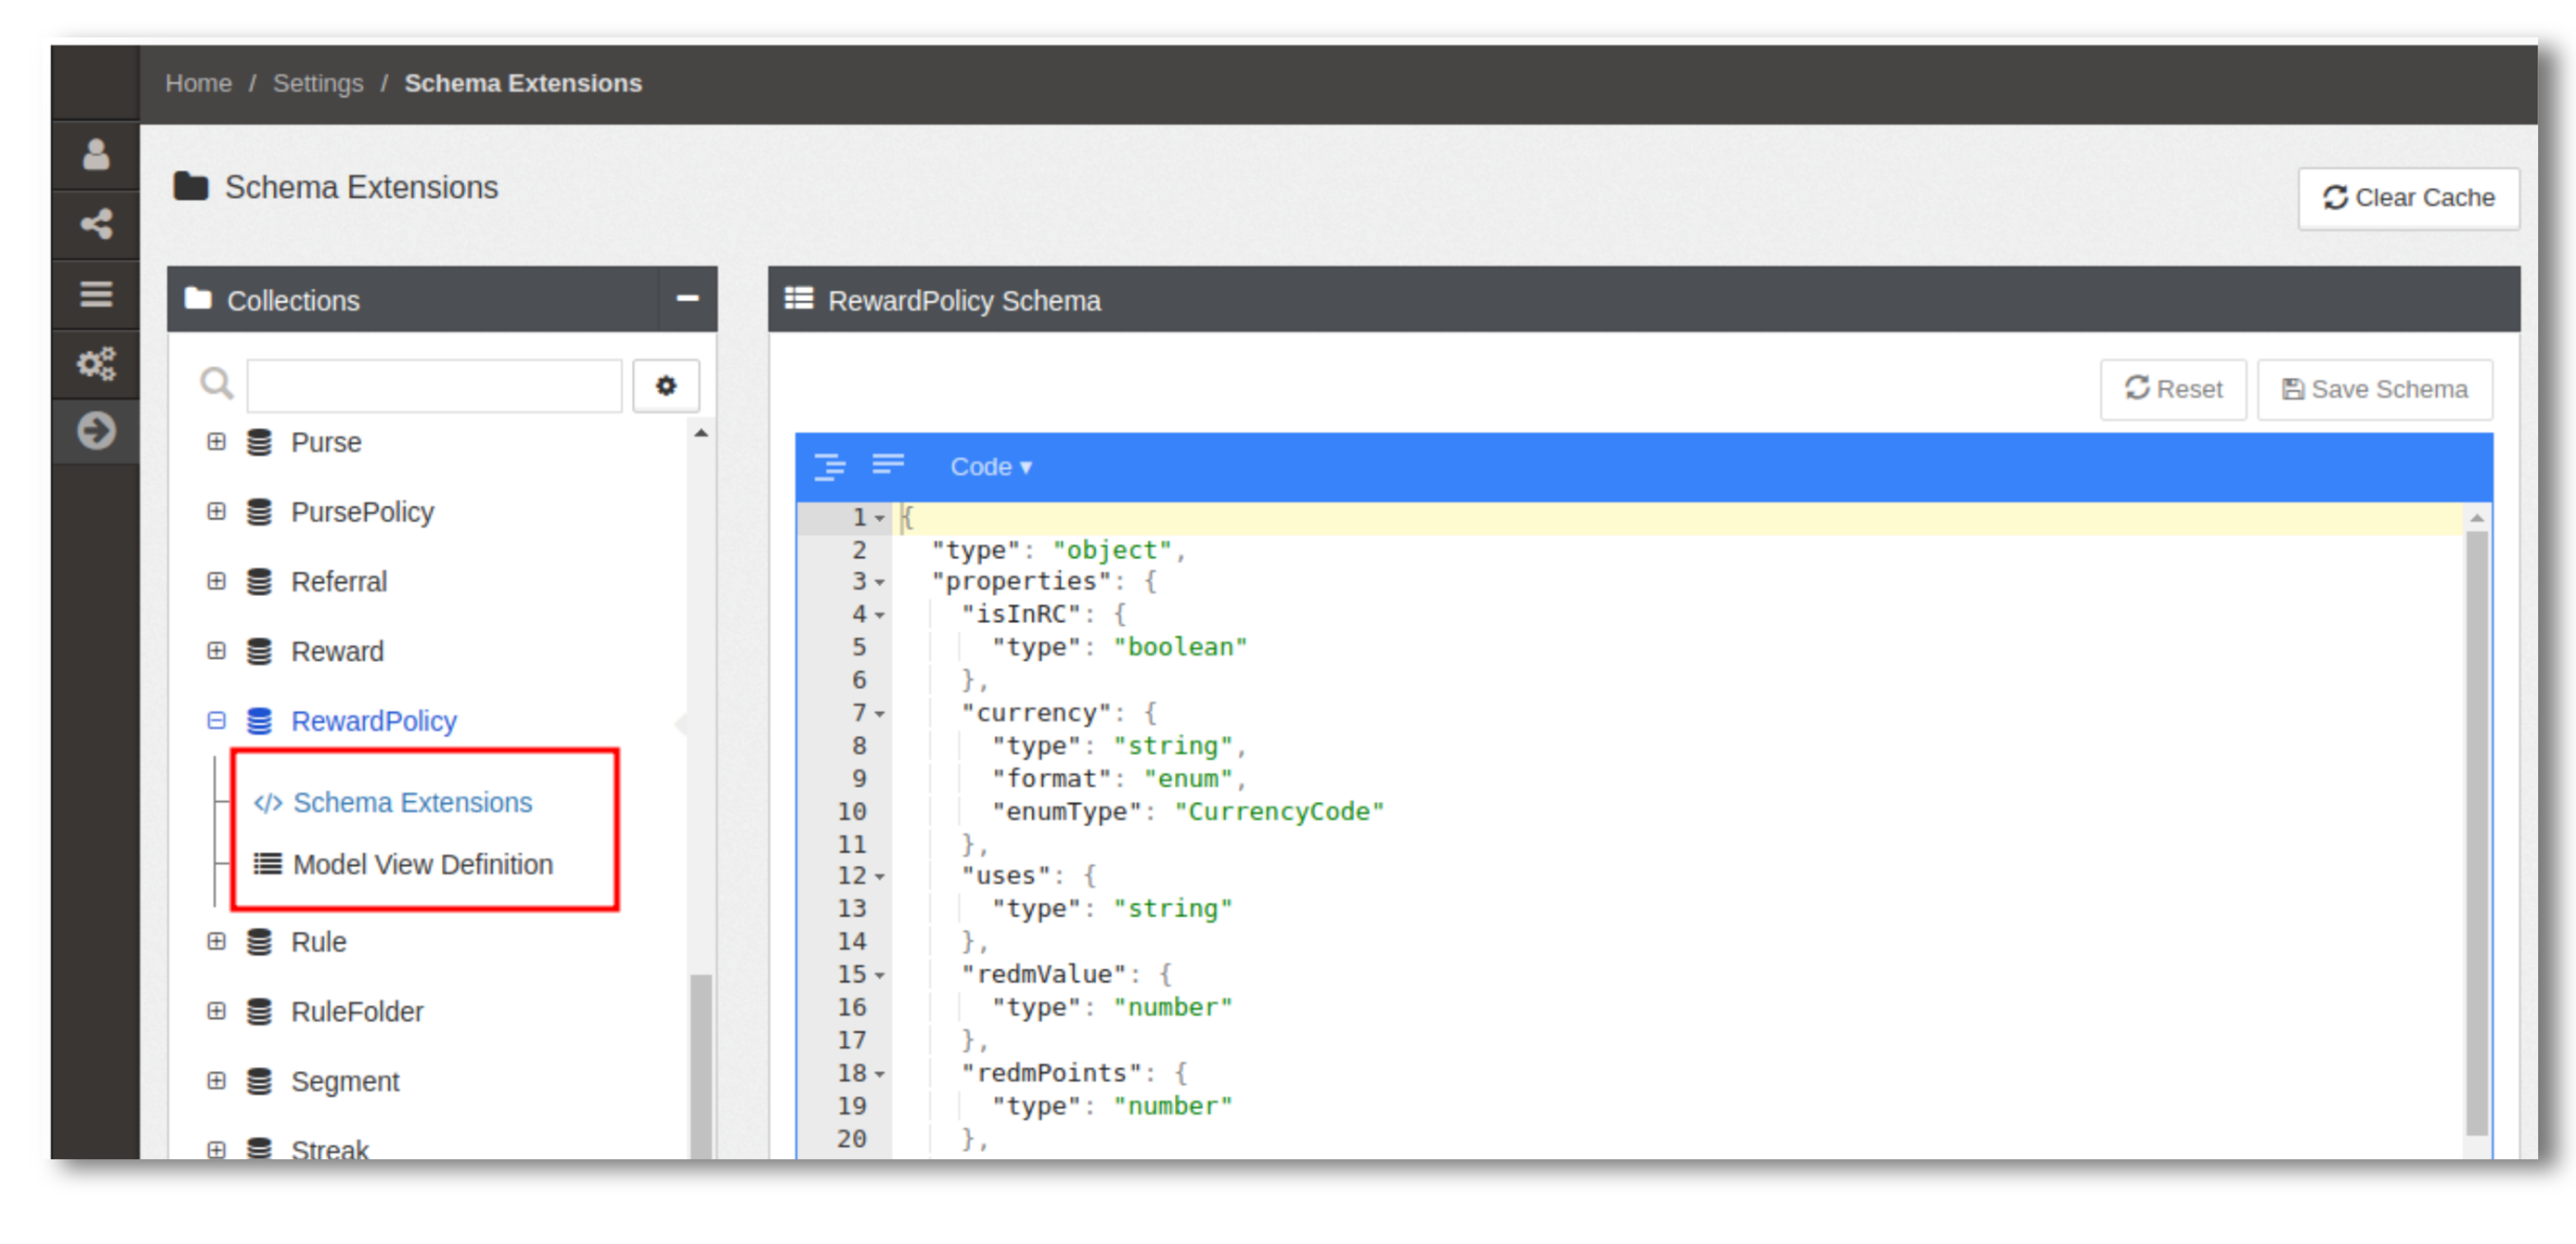The image size is (2576, 1244).
Task: Click the Clear Cache button
Action: click(x=2408, y=198)
